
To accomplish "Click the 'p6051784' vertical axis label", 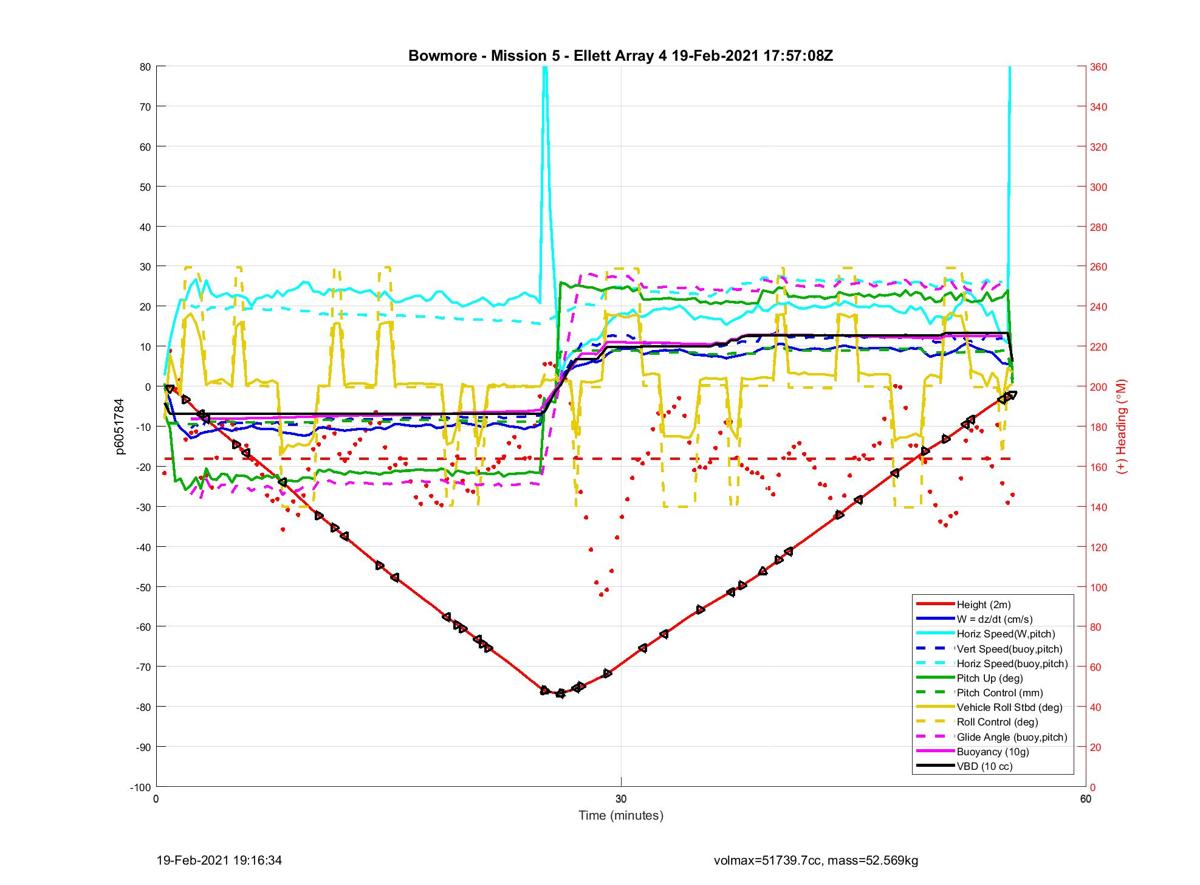I will coord(119,427).
